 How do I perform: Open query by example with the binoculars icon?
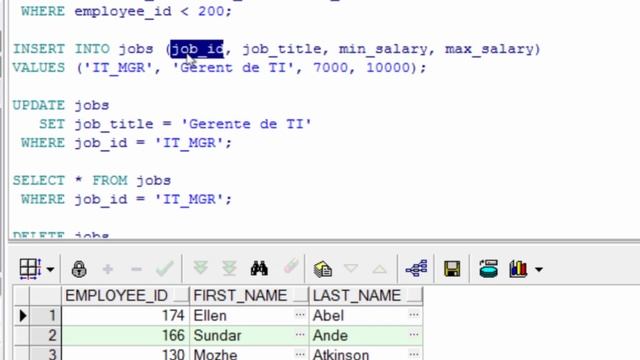(x=259, y=269)
